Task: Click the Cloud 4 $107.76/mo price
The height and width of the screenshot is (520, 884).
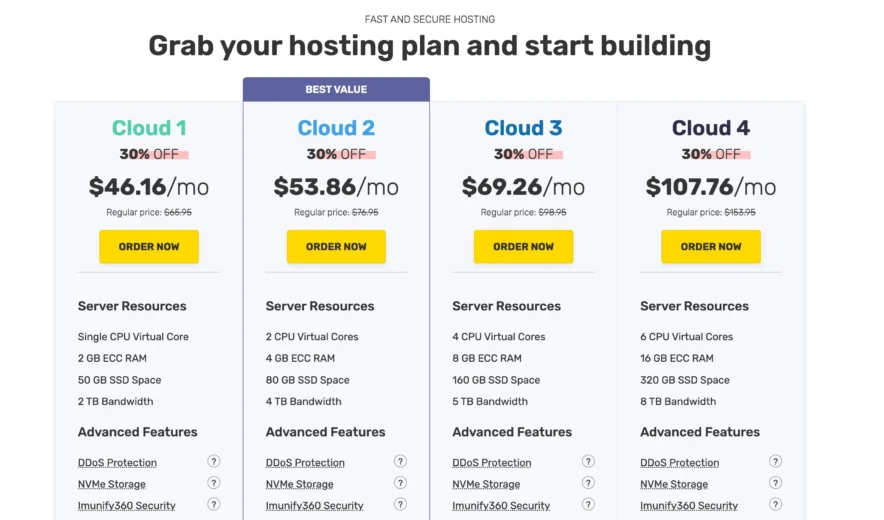Action: (710, 187)
